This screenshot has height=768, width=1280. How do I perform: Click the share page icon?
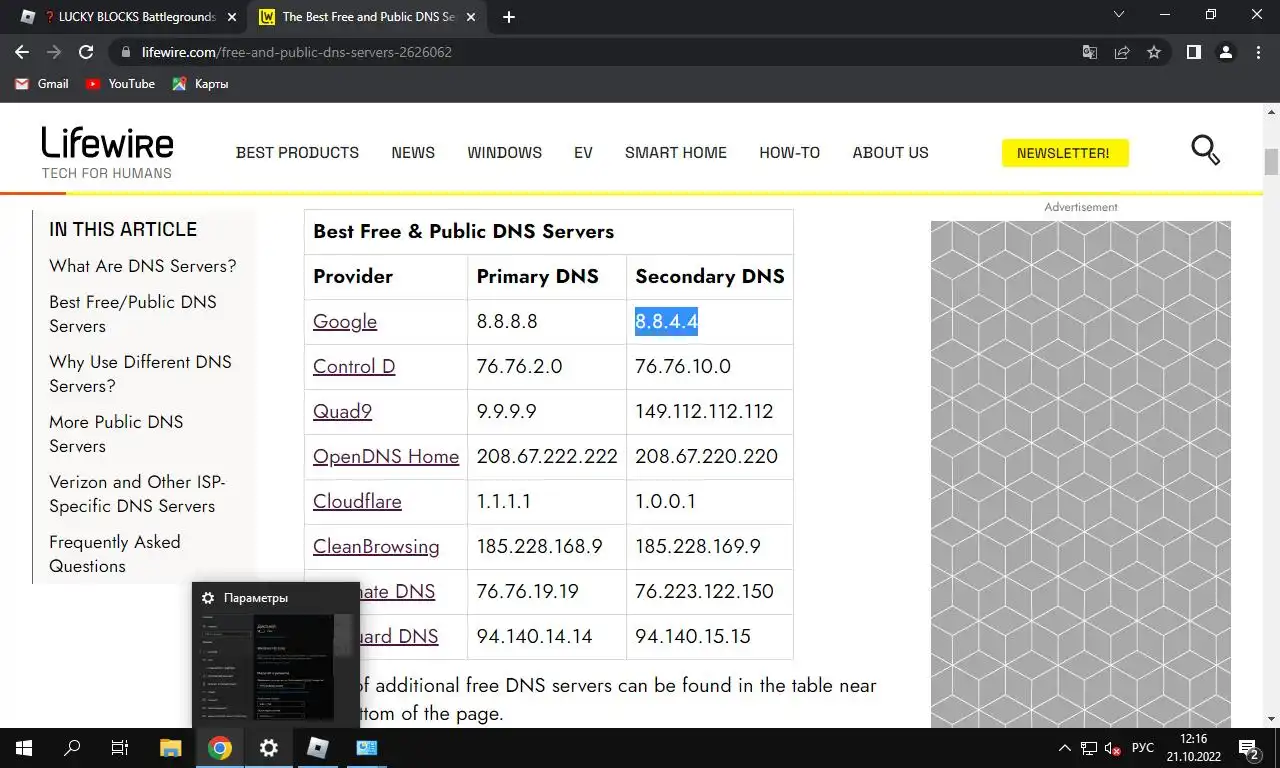pyautogui.click(x=1122, y=52)
